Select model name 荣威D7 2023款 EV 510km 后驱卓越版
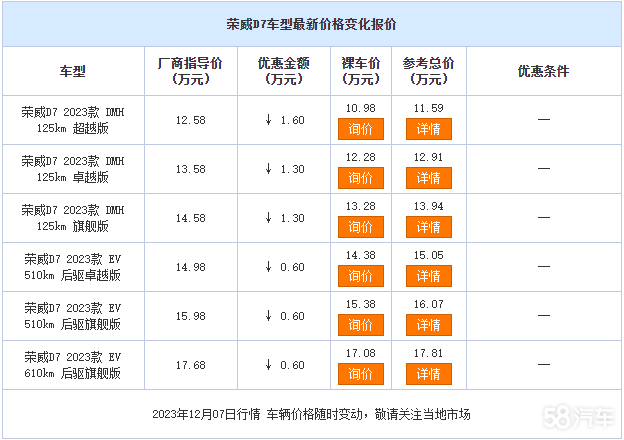This screenshot has height=440, width=624. pos(72,267)
